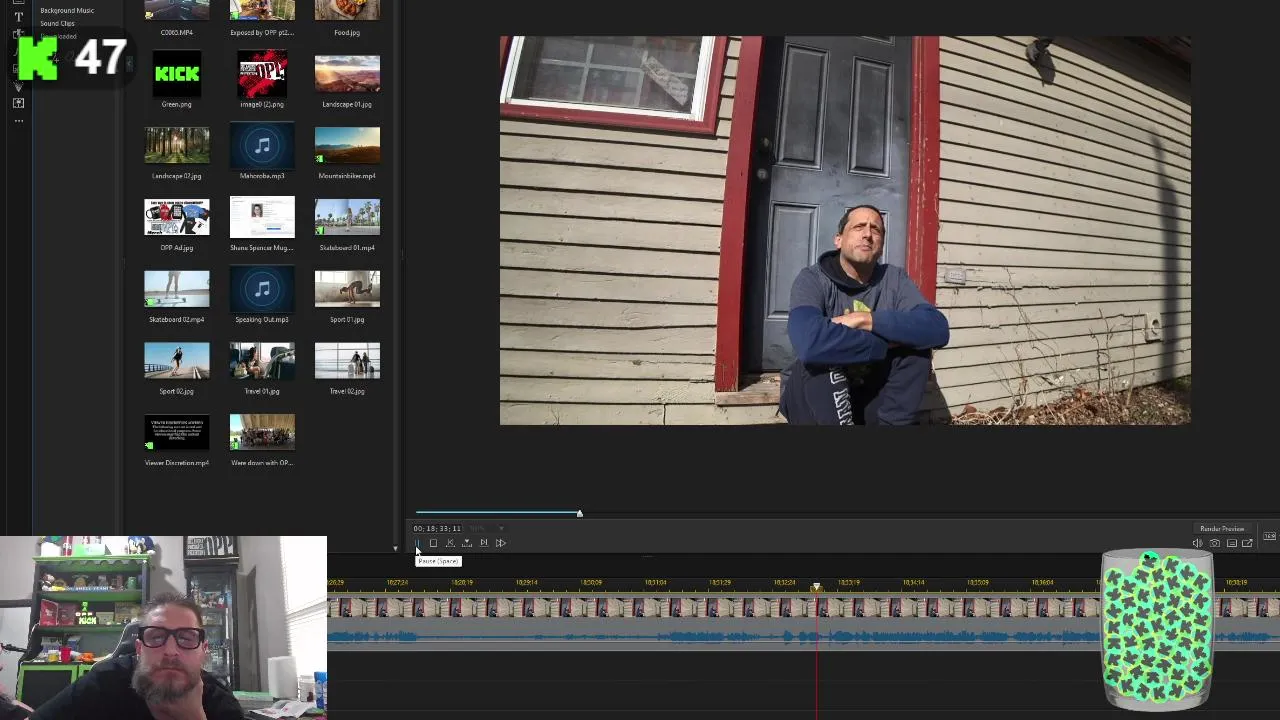
Task: Select the Sport 02.jpg thumbnail
Action: point(177,361)
